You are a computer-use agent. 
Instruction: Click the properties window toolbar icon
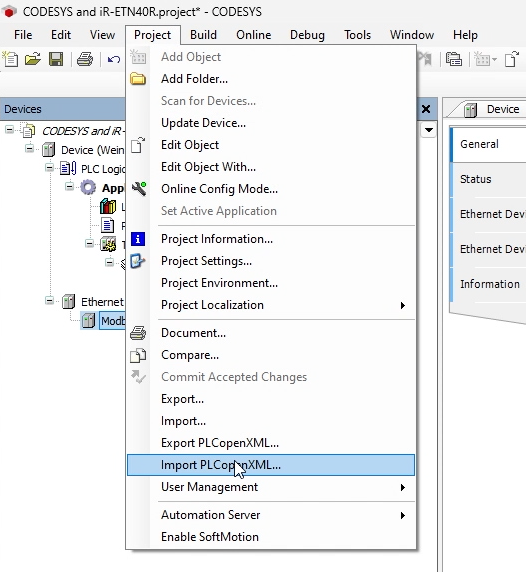pyautogui.click(x=454, y=59)
